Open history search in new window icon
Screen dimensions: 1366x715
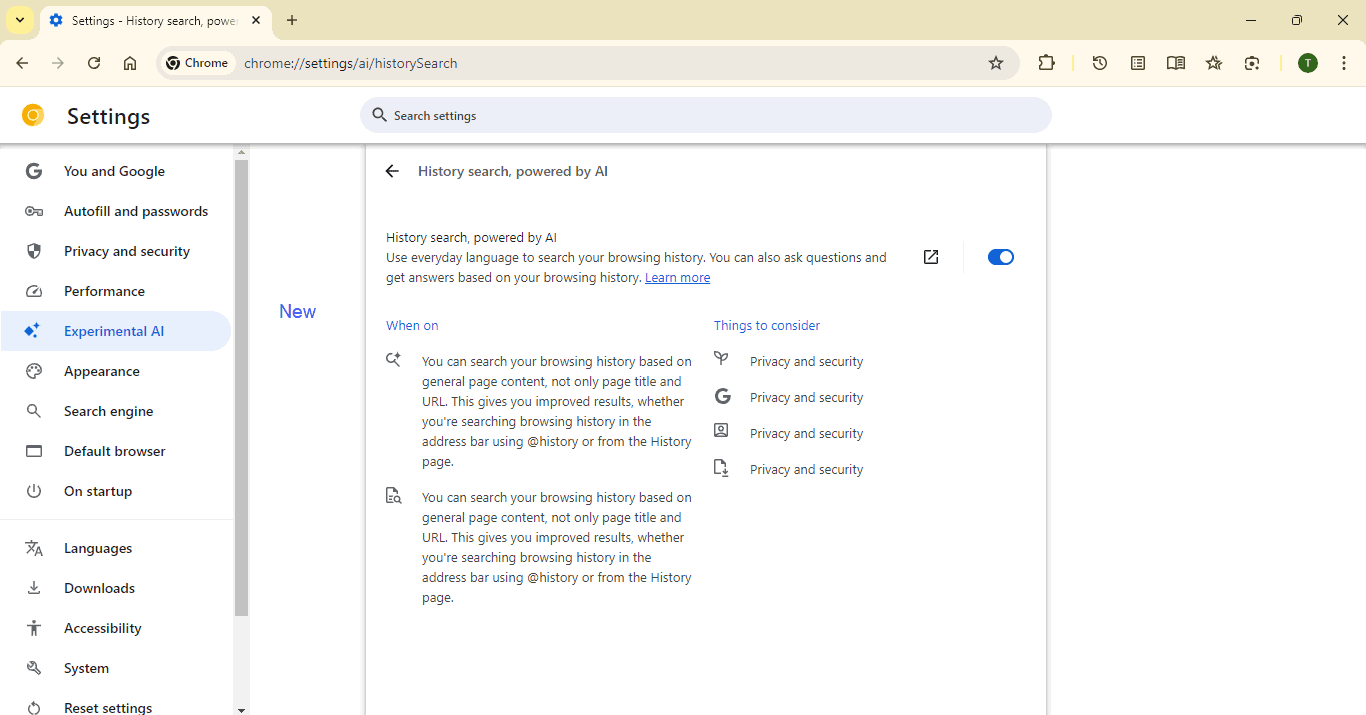point(931,257)
